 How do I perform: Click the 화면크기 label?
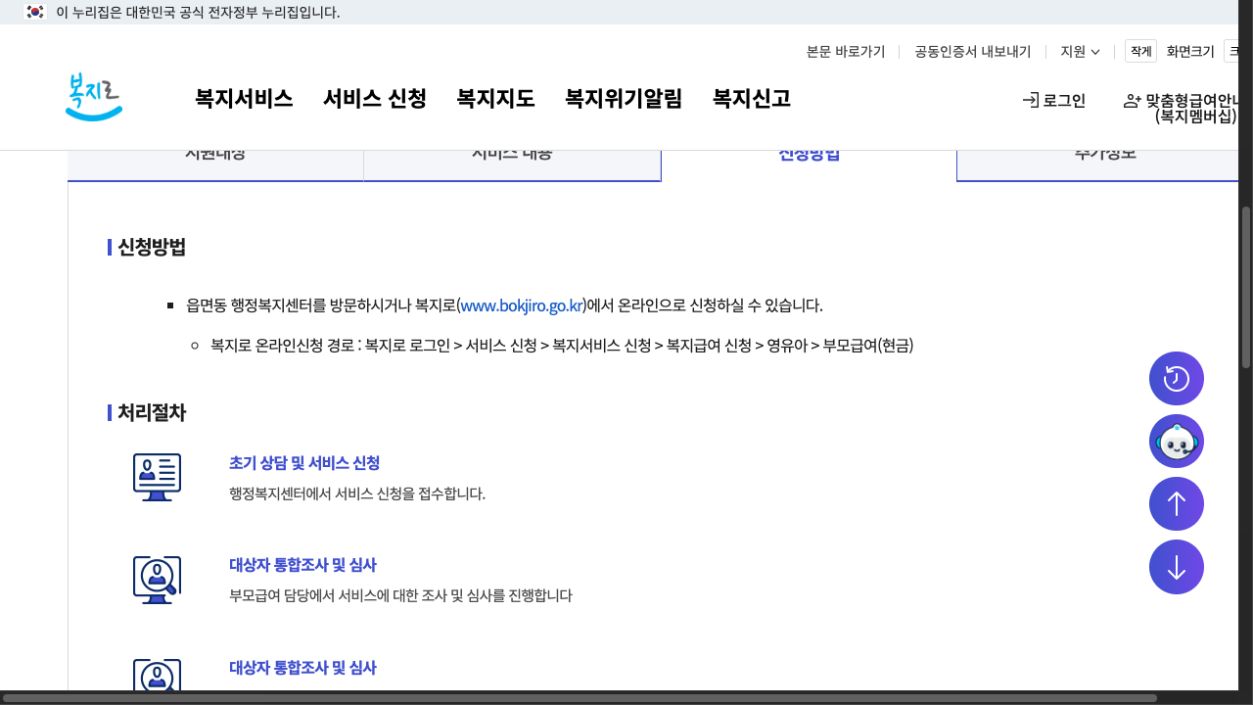point(1190,52)
